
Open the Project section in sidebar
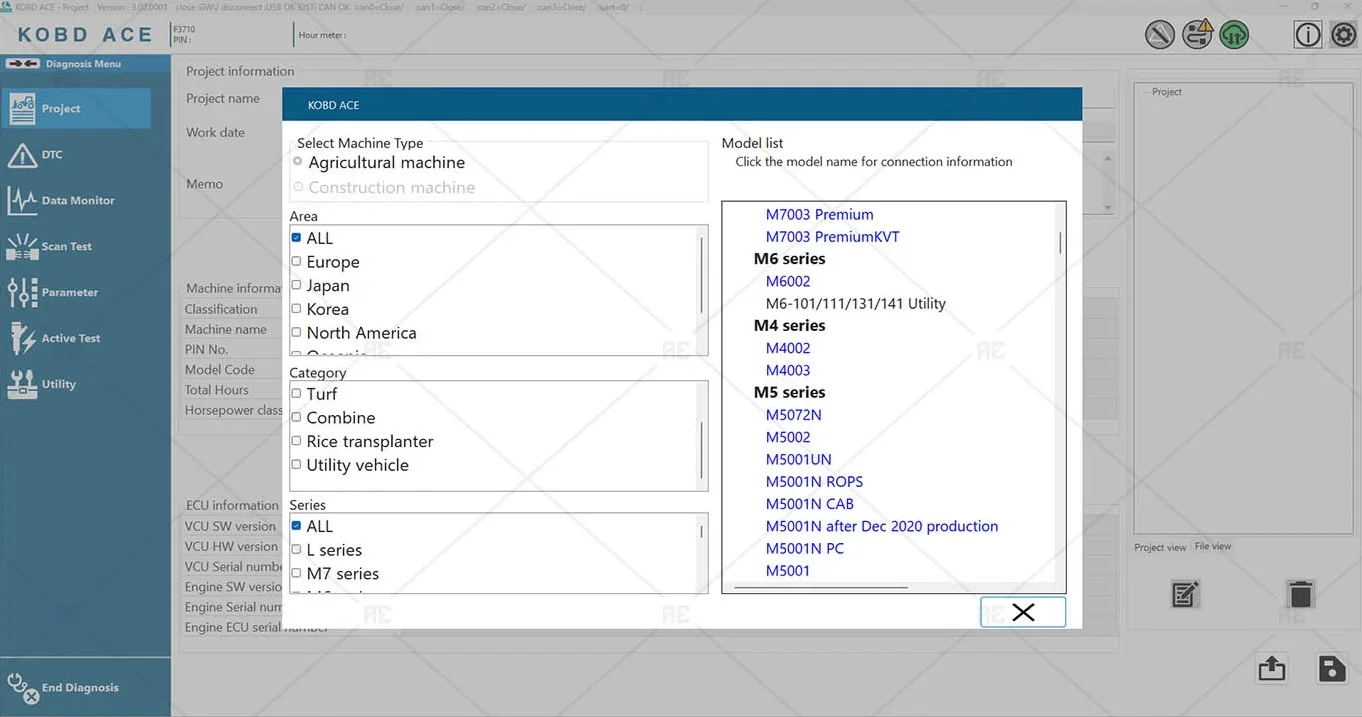(x=76, y=108)
